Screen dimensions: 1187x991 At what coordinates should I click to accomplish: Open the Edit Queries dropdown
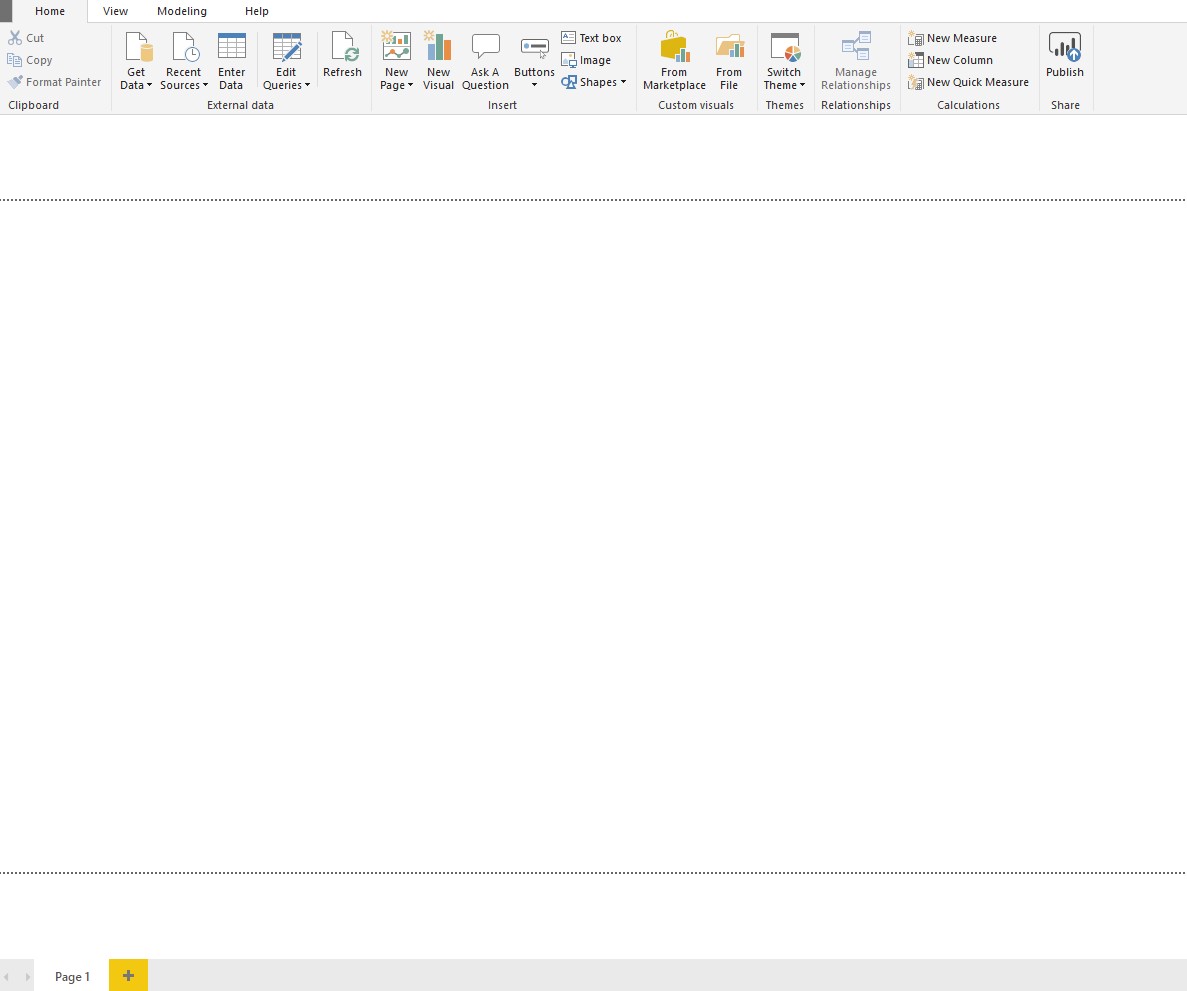coord(286,61)
